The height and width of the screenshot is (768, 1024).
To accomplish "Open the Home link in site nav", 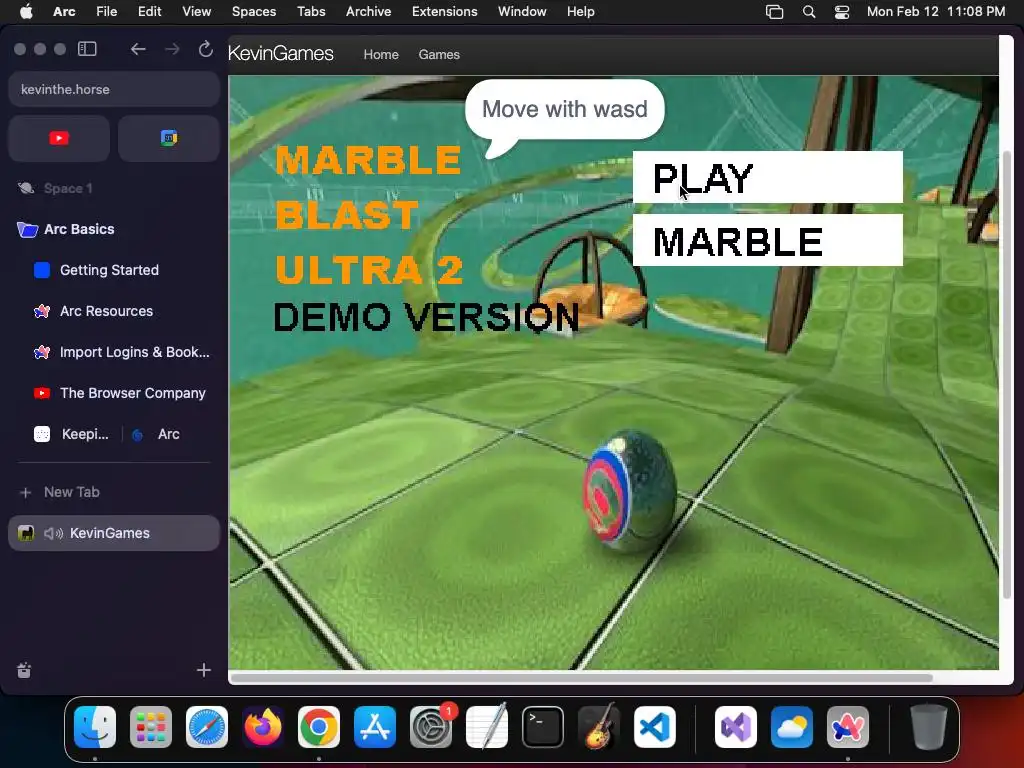I will 381,55.
